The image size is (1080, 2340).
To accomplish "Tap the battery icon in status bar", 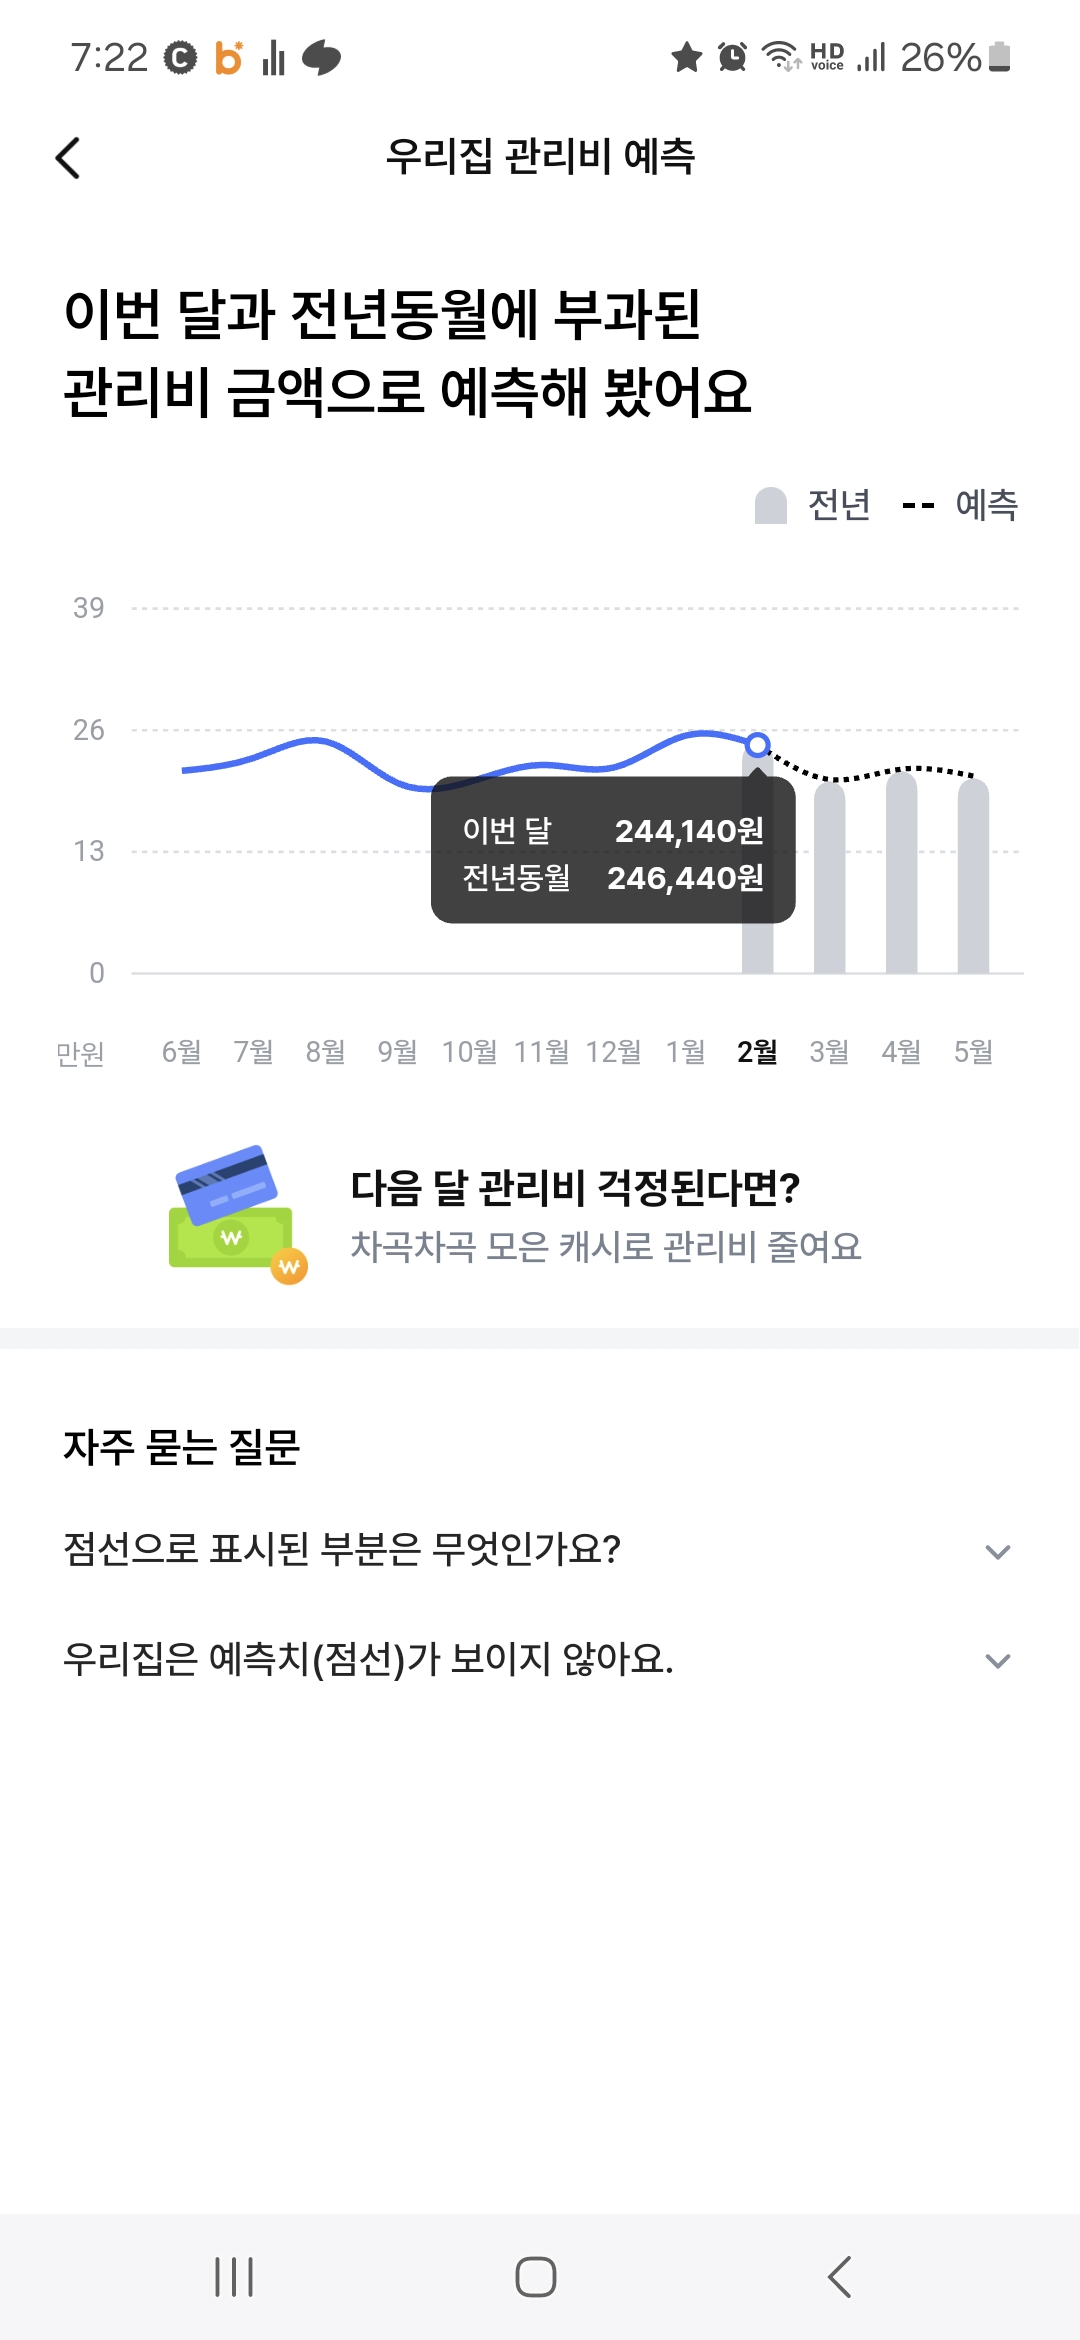I will (999, 57).
